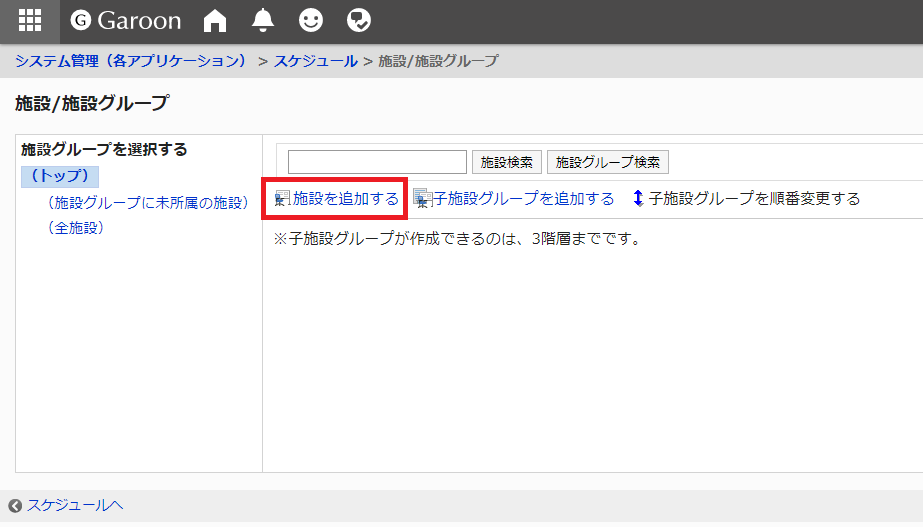Open the application grid menu icon

coord(30,21)
